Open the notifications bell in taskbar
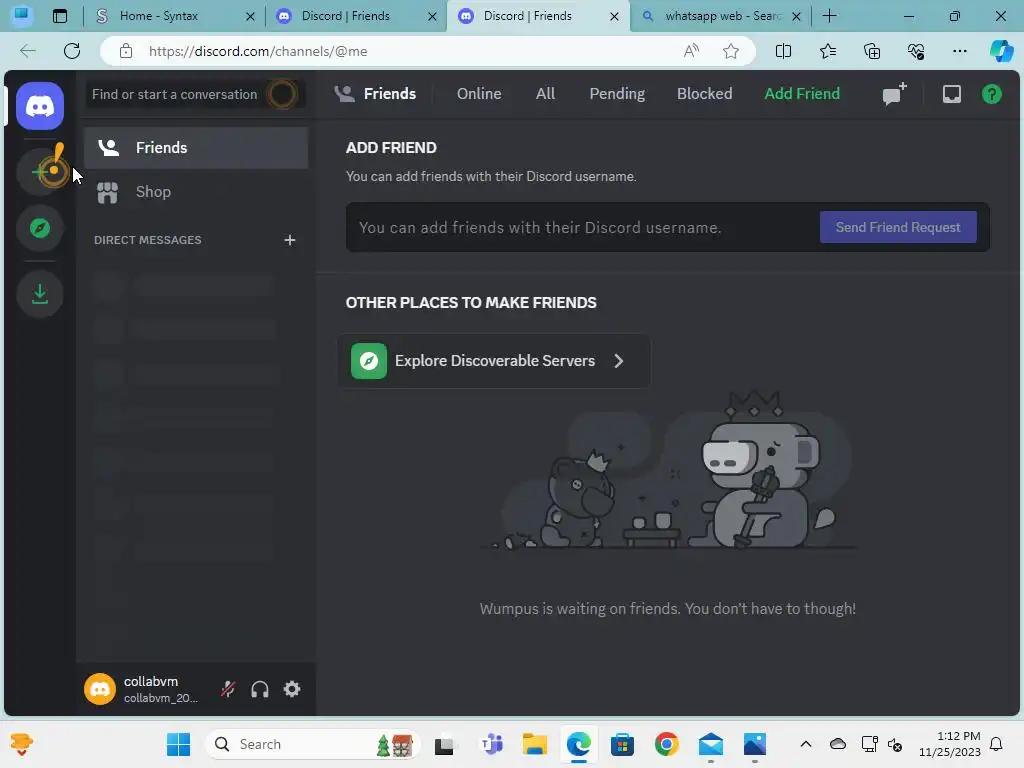The image size is (1024, 768). (997, 744)
